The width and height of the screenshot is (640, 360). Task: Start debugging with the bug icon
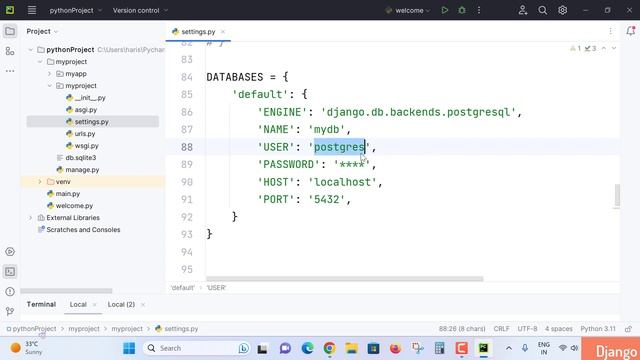coord(462,10)
